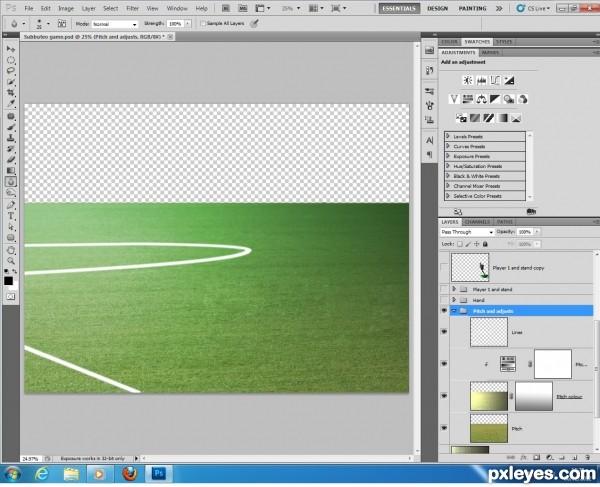The image size is (600, 487).
Task: Switch to the Channels tab
Action: point(478,222)
